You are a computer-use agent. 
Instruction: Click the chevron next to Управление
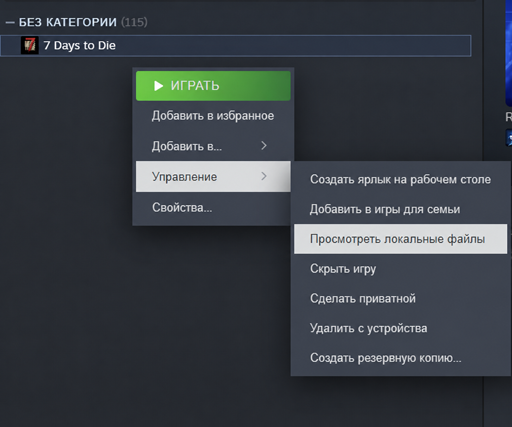(x=264, y=176)
